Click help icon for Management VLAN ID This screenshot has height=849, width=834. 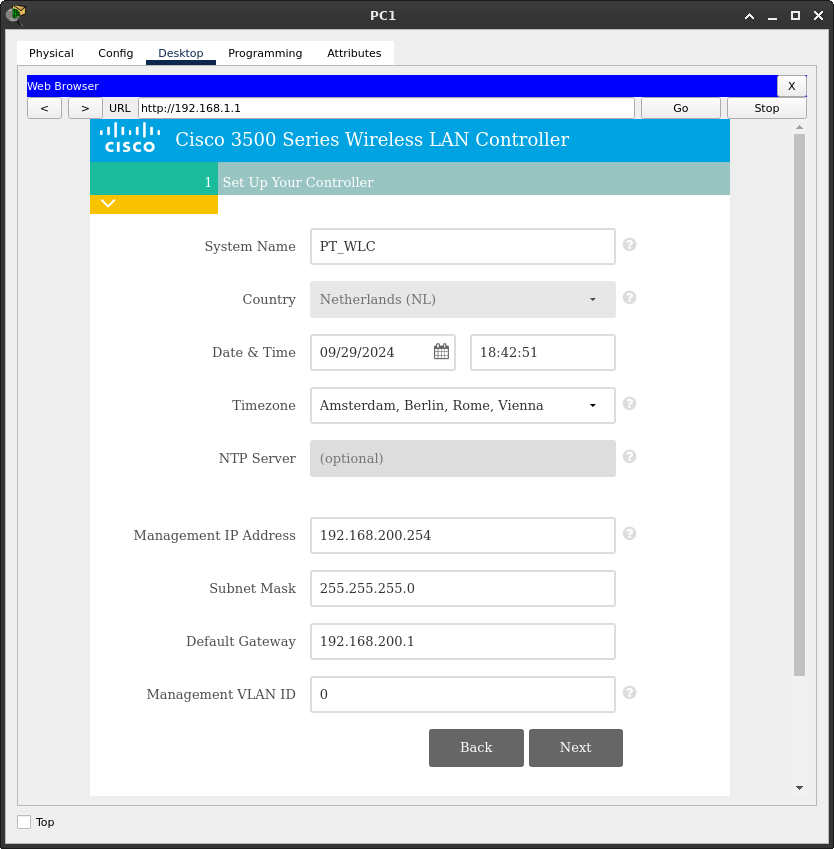click(630, 693)
